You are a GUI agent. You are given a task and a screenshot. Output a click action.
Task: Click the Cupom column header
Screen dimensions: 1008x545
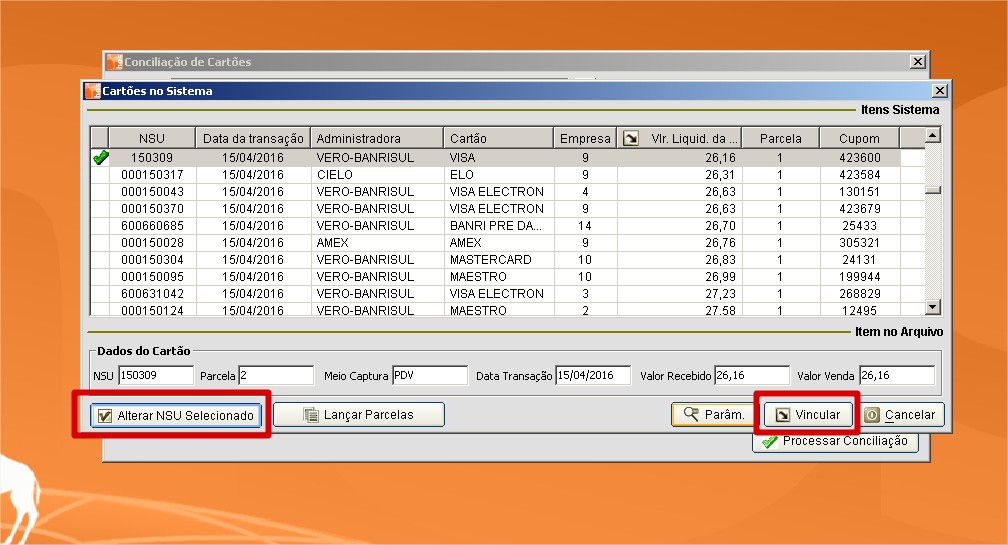[859, 138]
